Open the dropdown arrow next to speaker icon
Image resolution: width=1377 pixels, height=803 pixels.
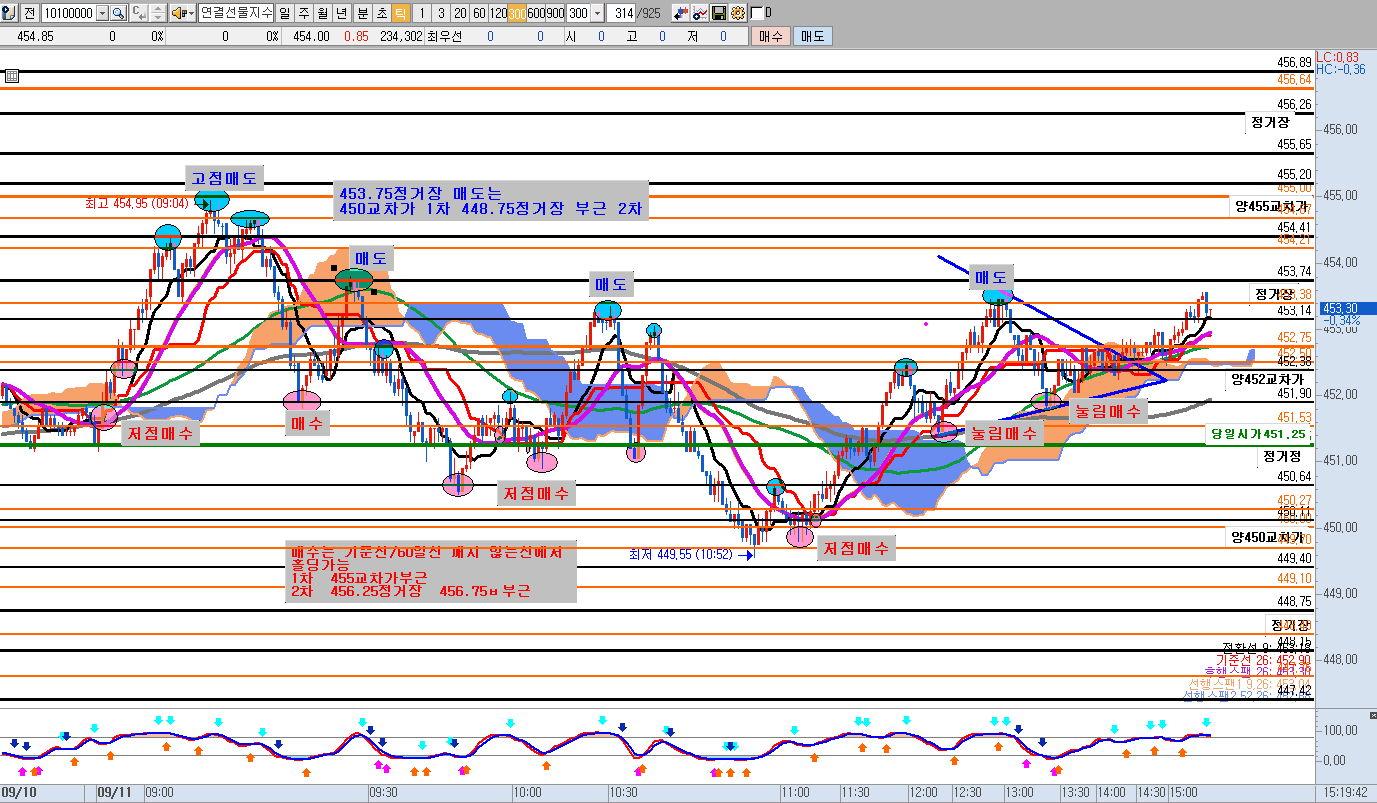(191, 13)
